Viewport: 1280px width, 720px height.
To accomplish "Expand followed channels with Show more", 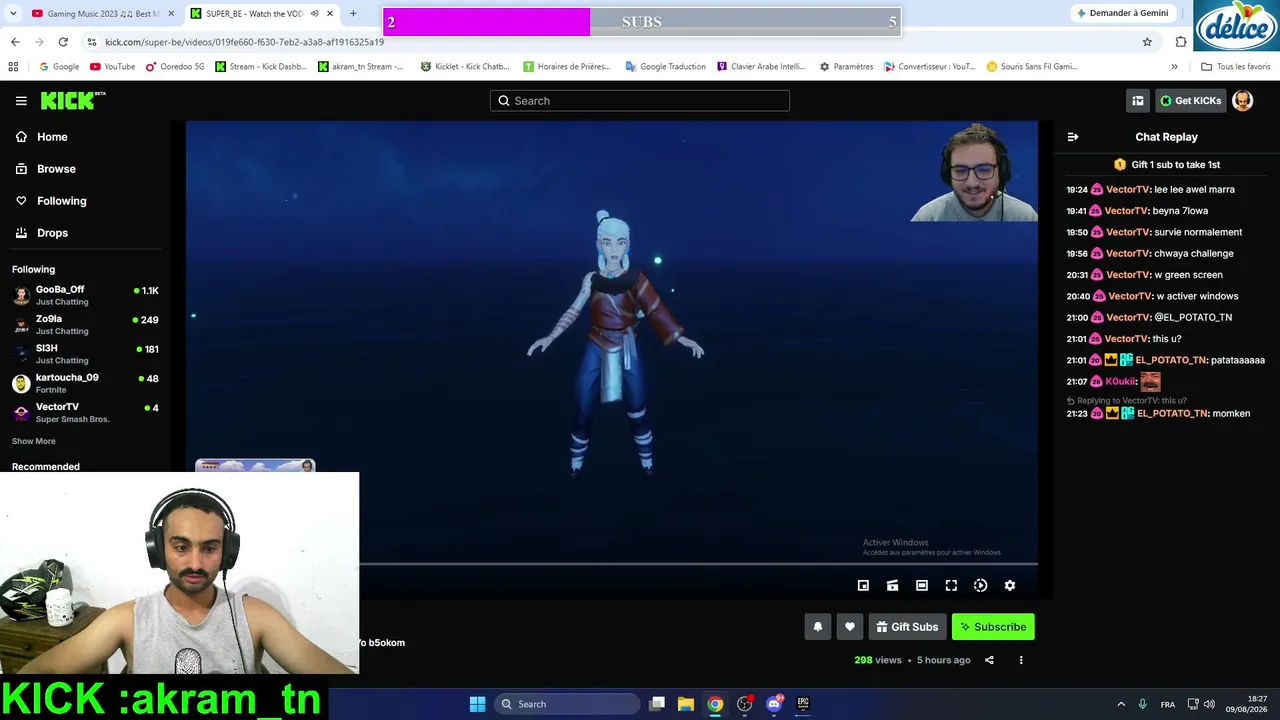I will tap(34, 441).
